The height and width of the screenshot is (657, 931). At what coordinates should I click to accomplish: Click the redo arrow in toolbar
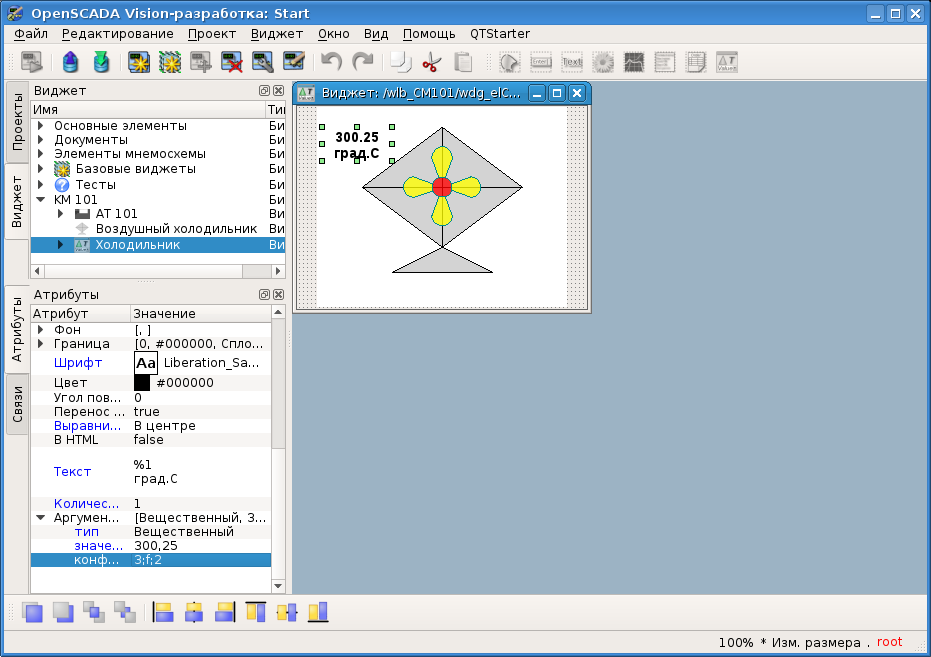coord(362,62)
